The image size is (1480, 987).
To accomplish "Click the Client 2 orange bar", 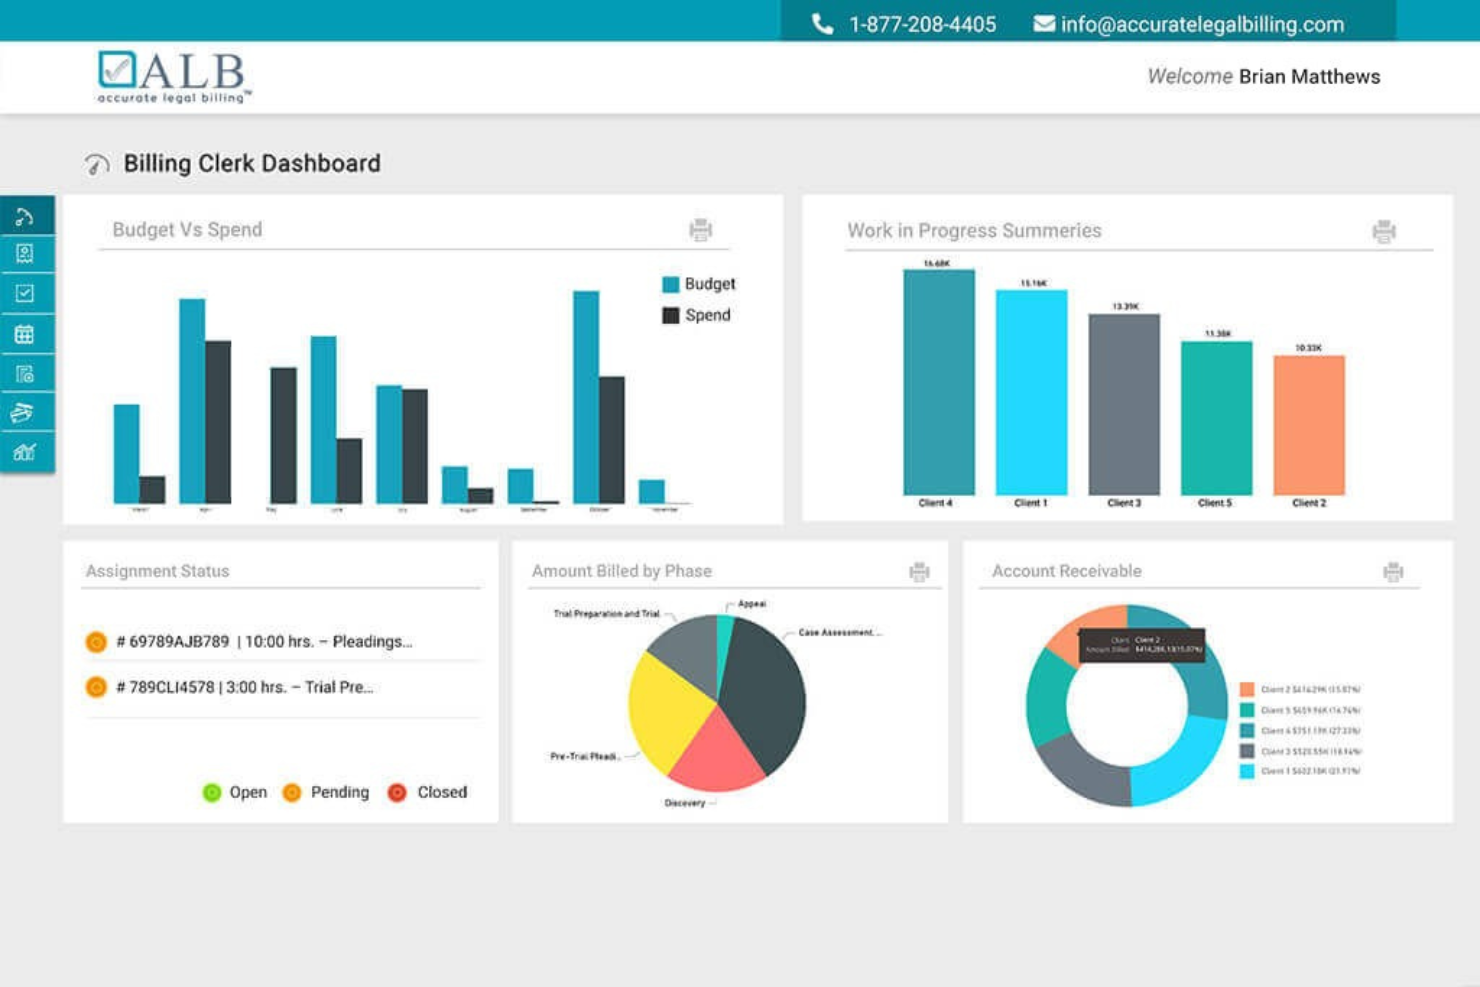I will point(1309,426).
